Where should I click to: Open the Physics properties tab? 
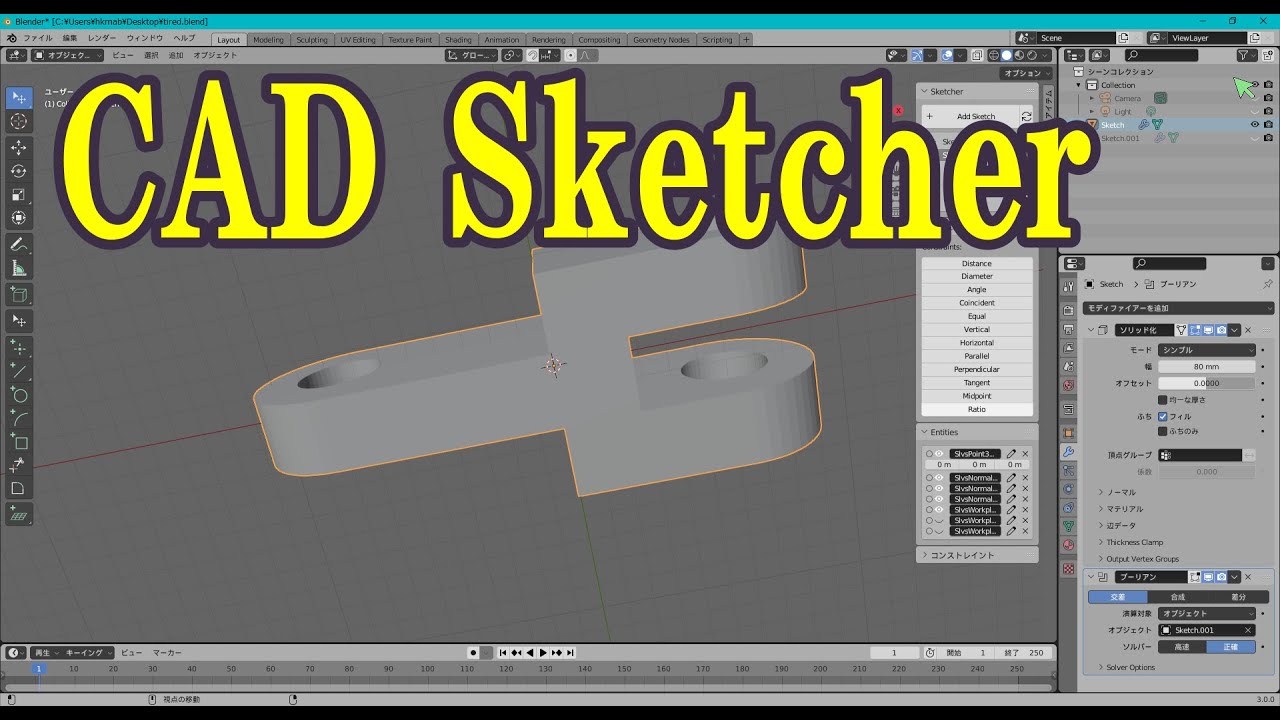click(1068, 489)
